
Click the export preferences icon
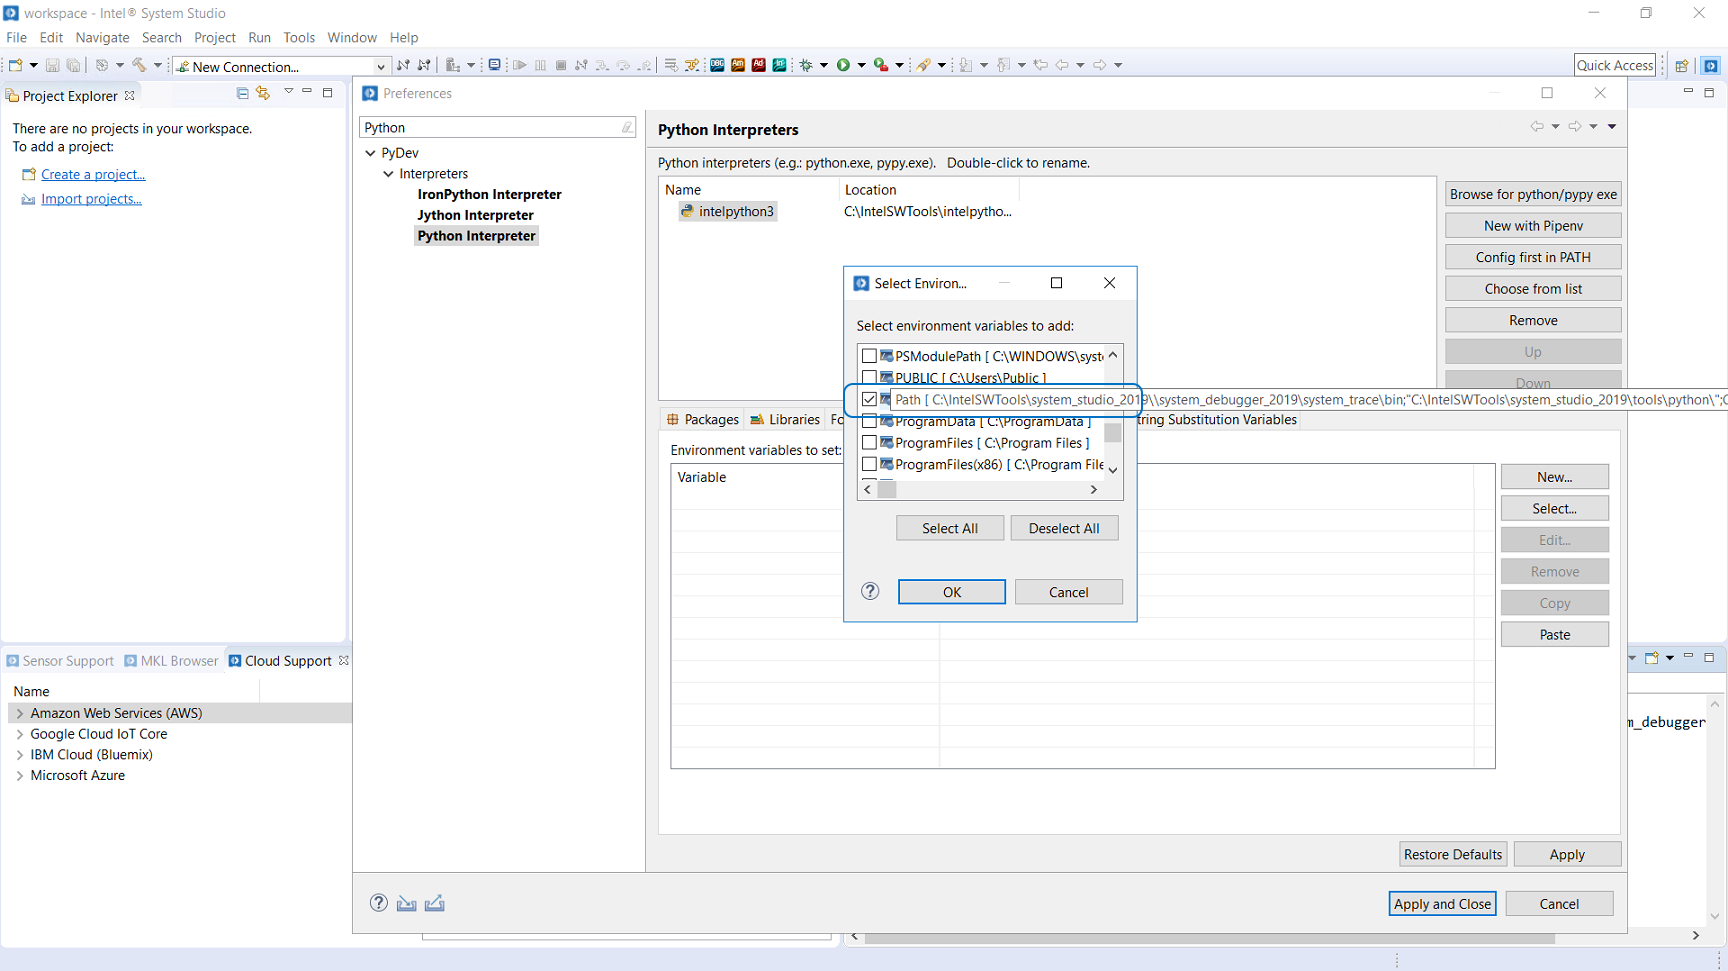pos(434,903)
